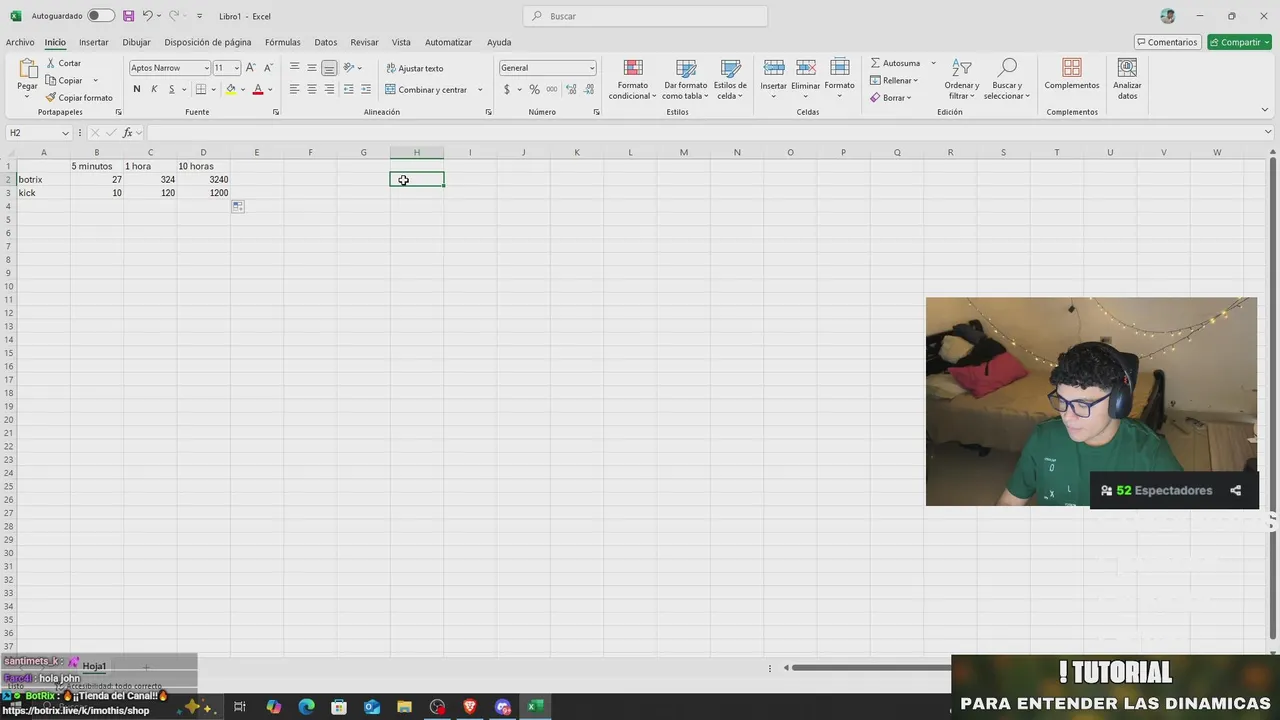Align text to the left
Viewport: 1280px width, 720px height.
tap(294, 89)
